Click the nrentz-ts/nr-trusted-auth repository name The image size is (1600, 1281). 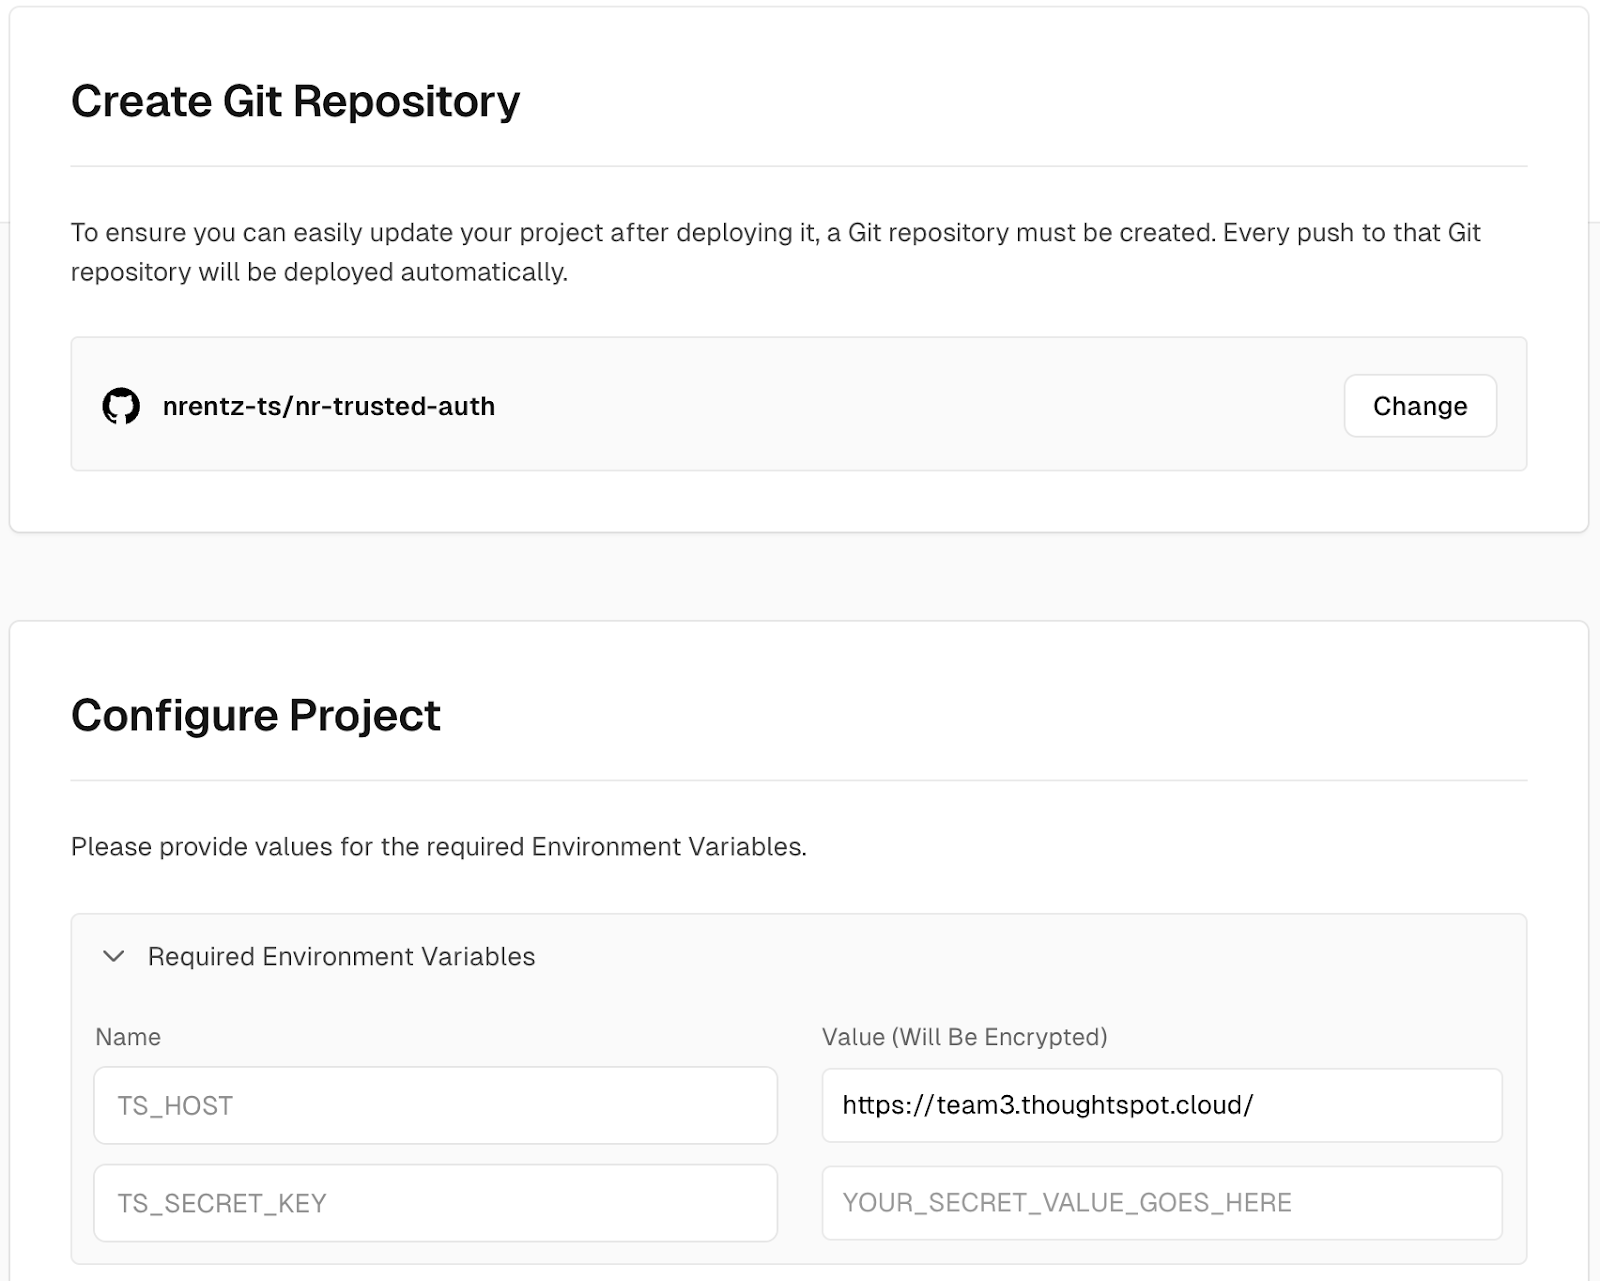coord(329,406)
